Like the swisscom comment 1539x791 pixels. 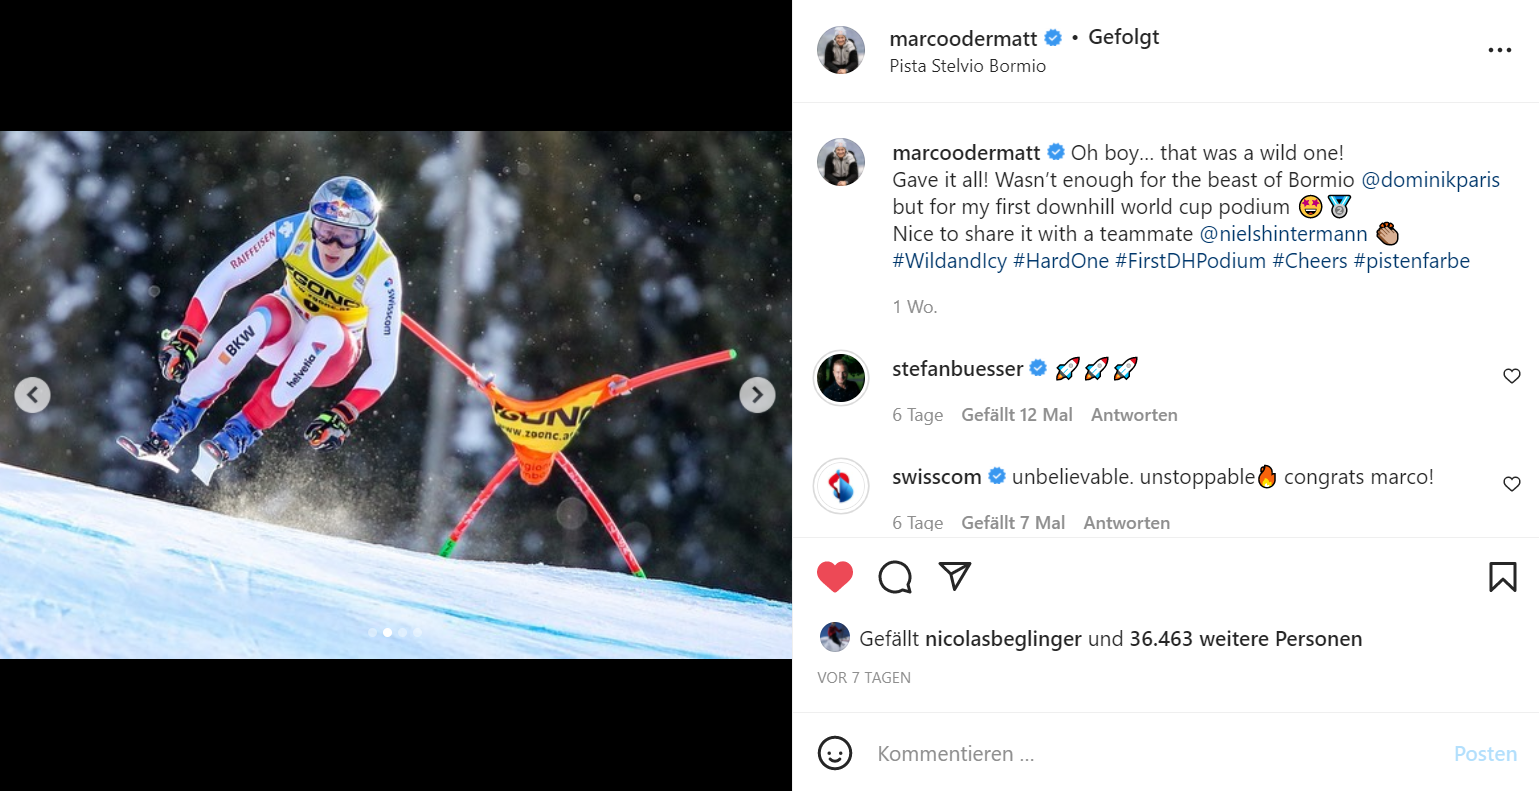pyautogui.click(x=1511, y=484)
